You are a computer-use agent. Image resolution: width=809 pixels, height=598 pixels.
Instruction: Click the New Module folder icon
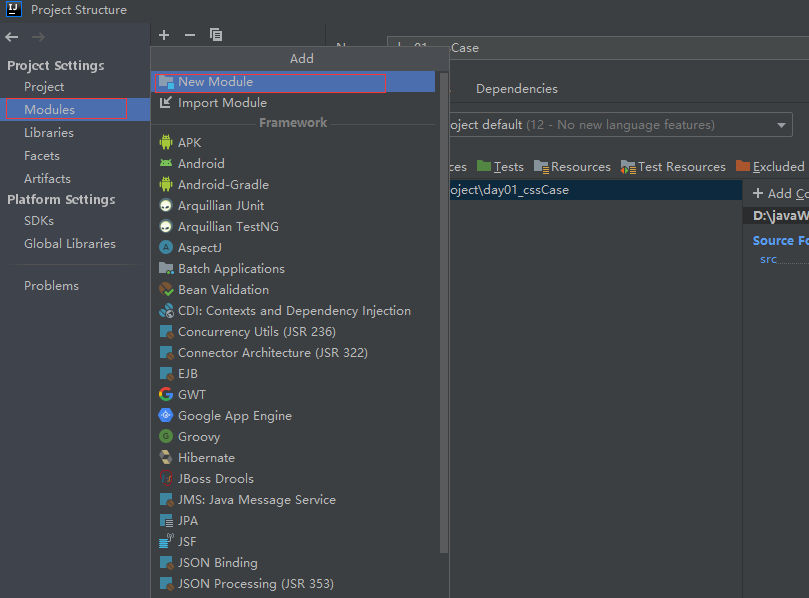click(x=166, y=82)
